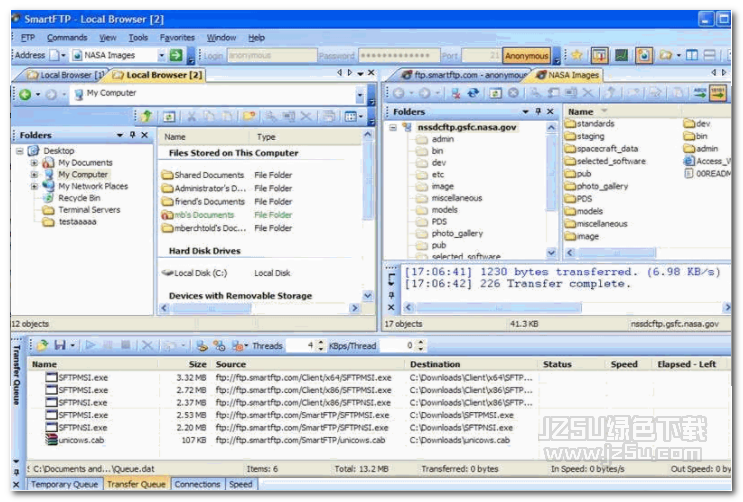Click the disconnect icon in the remote toolbar
743x502 pixels.
(456, 93)
